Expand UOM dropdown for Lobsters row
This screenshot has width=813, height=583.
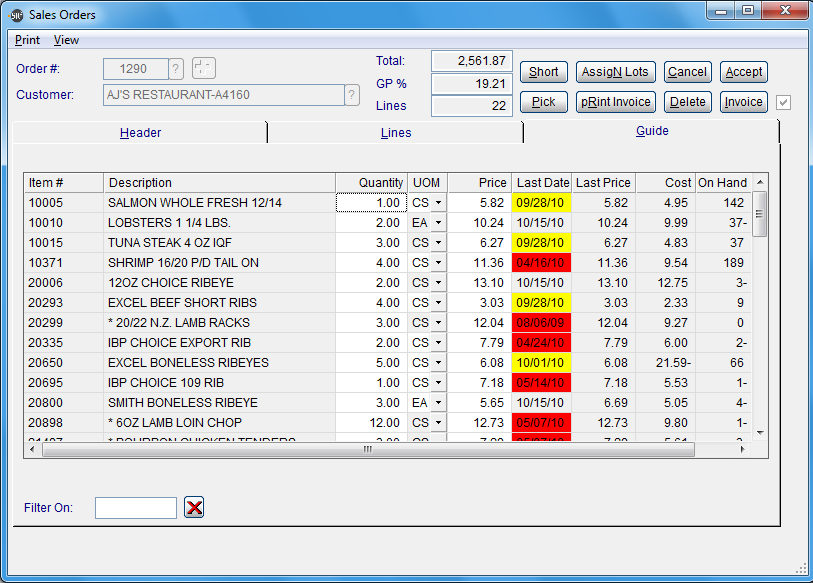click(438, 223)
